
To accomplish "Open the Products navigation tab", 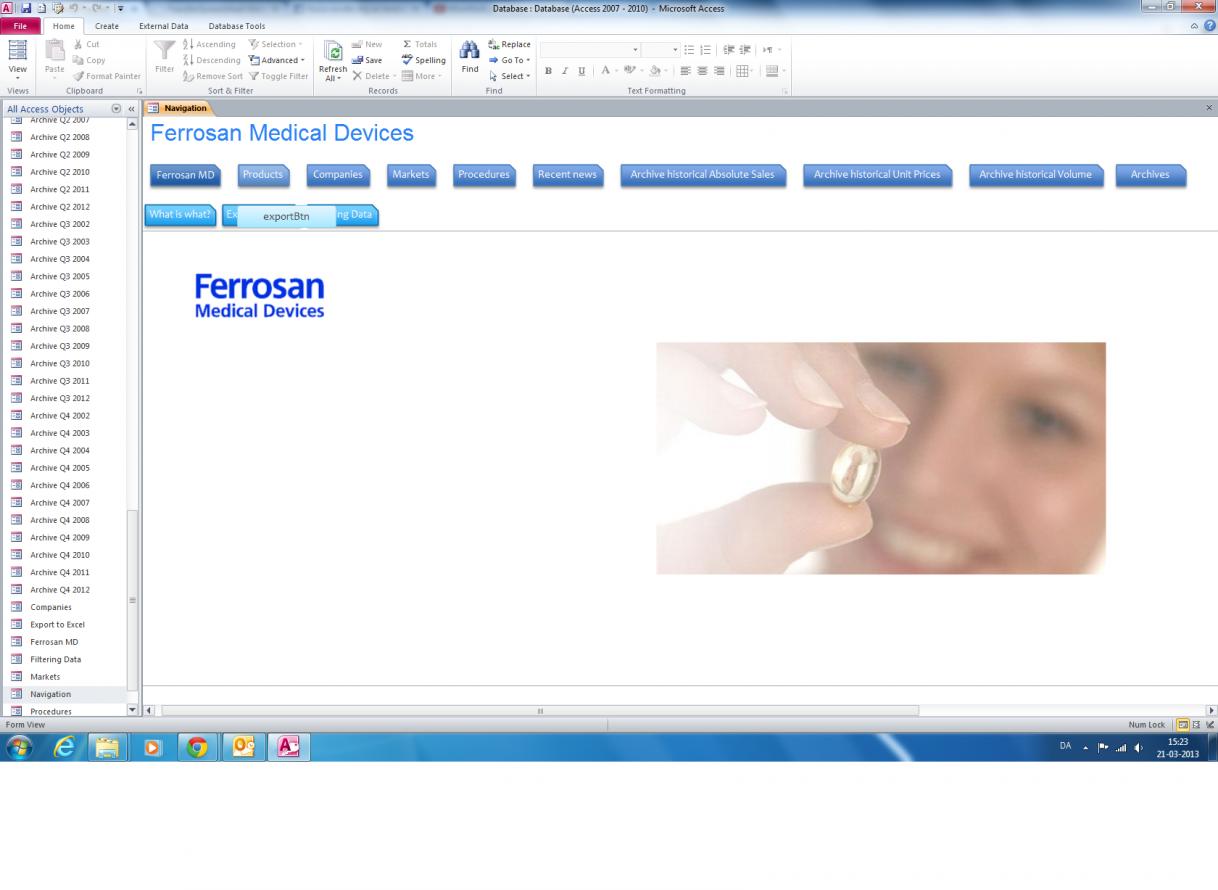I will click(263, 175).
